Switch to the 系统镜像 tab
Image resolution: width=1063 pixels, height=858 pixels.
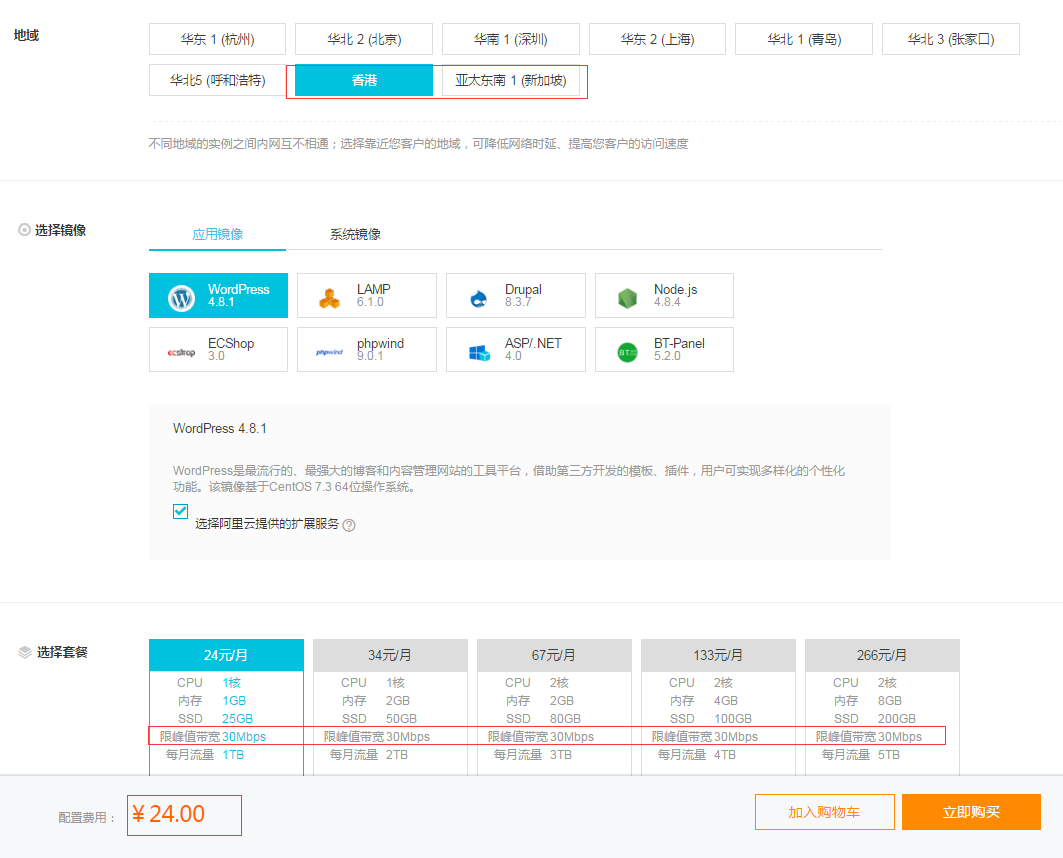355,234
